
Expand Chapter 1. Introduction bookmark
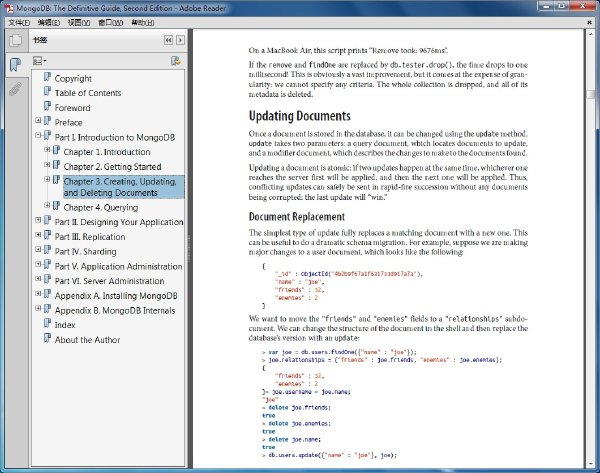tap(47, 150)
